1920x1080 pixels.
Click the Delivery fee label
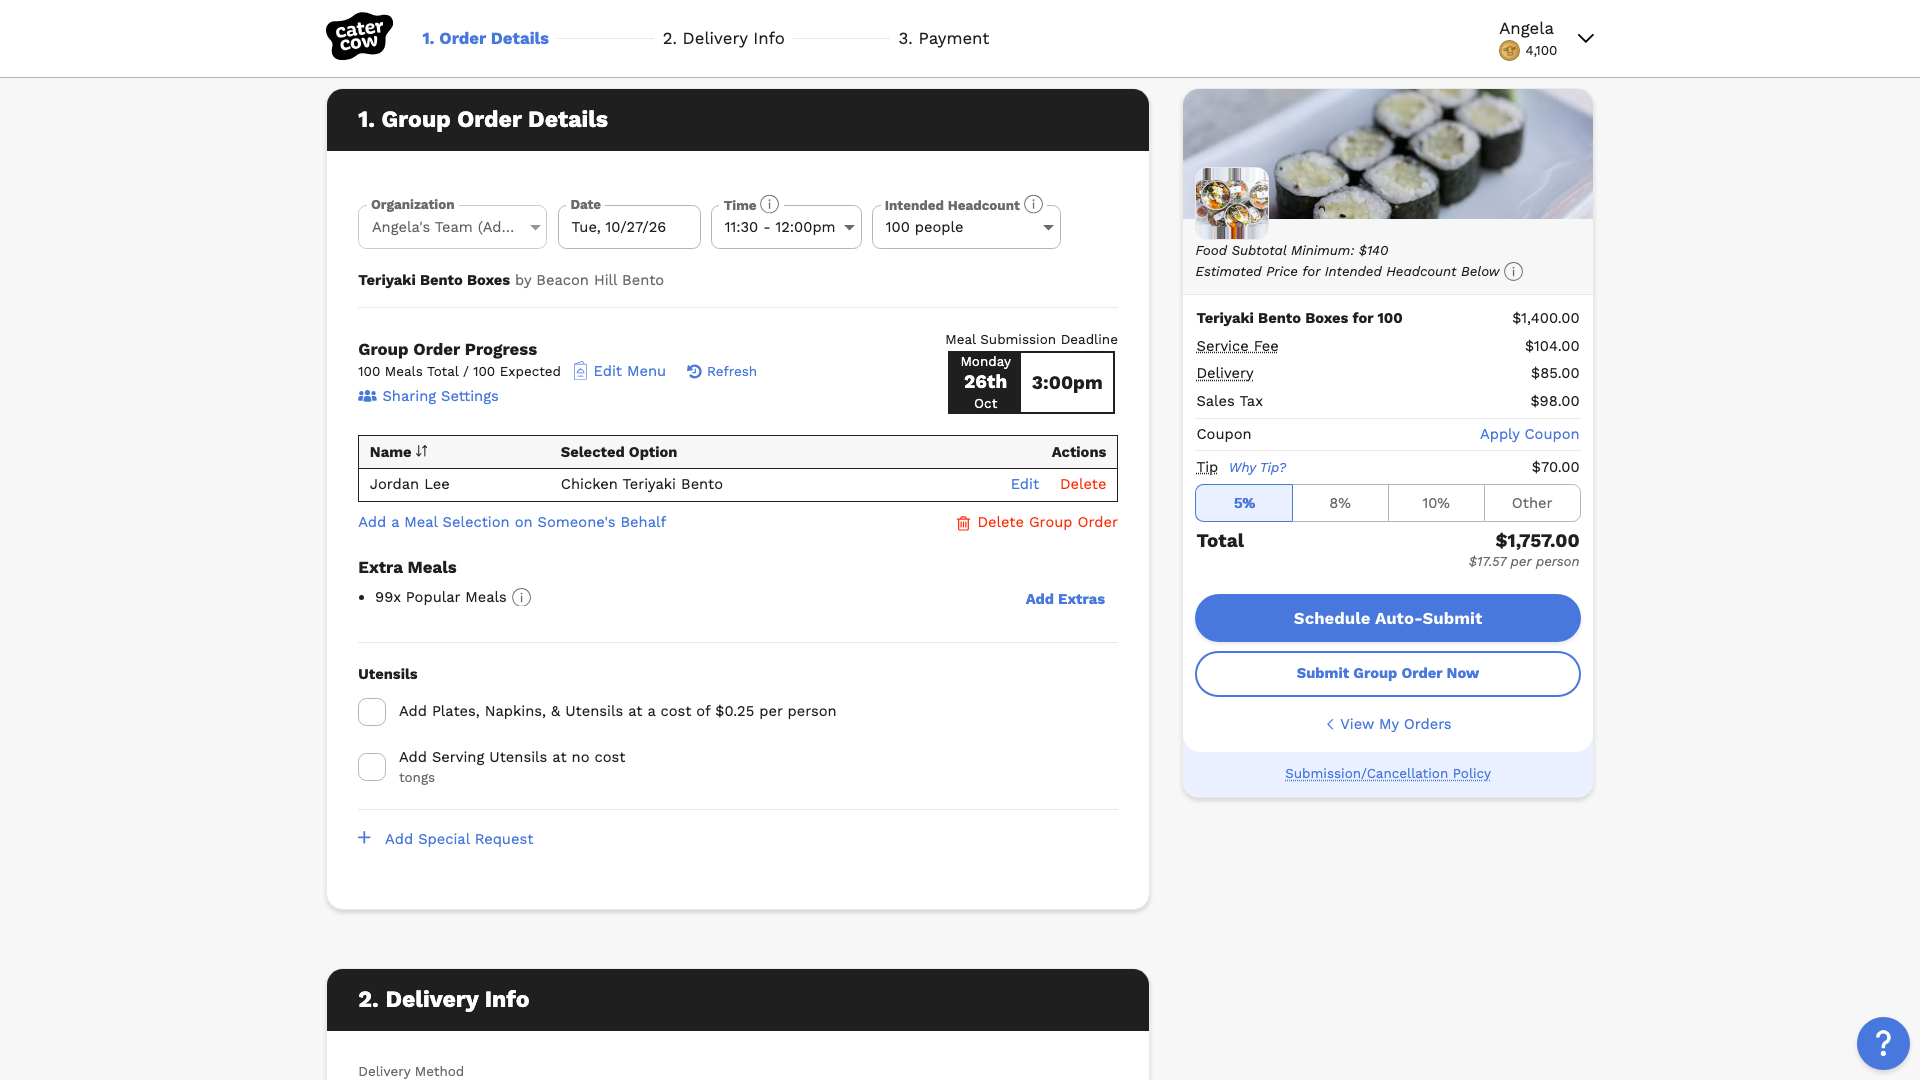pos(1224,373)
